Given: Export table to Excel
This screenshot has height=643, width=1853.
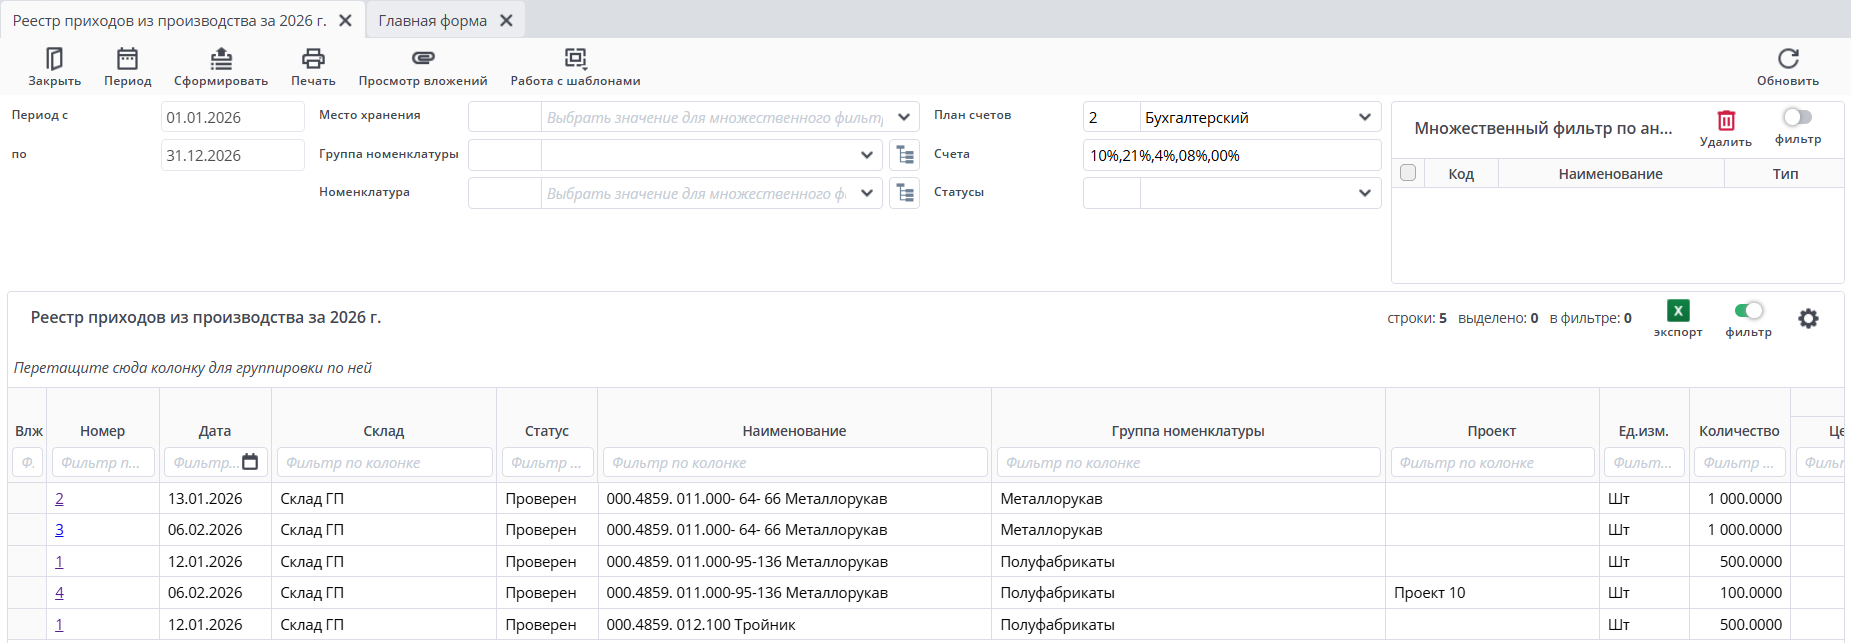Looking at the screenshot, I should click(x=1677, y=311).
